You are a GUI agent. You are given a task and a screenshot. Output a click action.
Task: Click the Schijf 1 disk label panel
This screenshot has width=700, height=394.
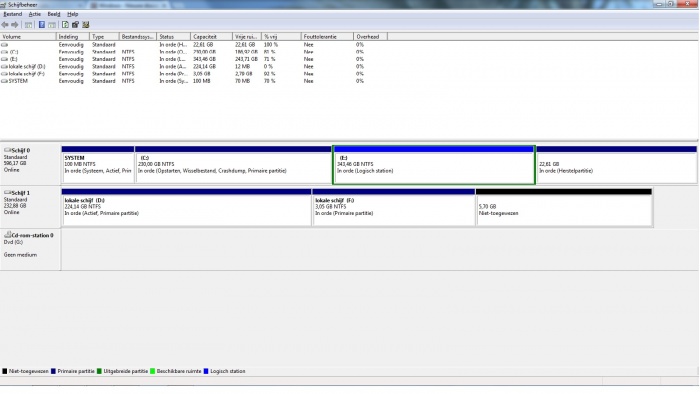point(30,207)
